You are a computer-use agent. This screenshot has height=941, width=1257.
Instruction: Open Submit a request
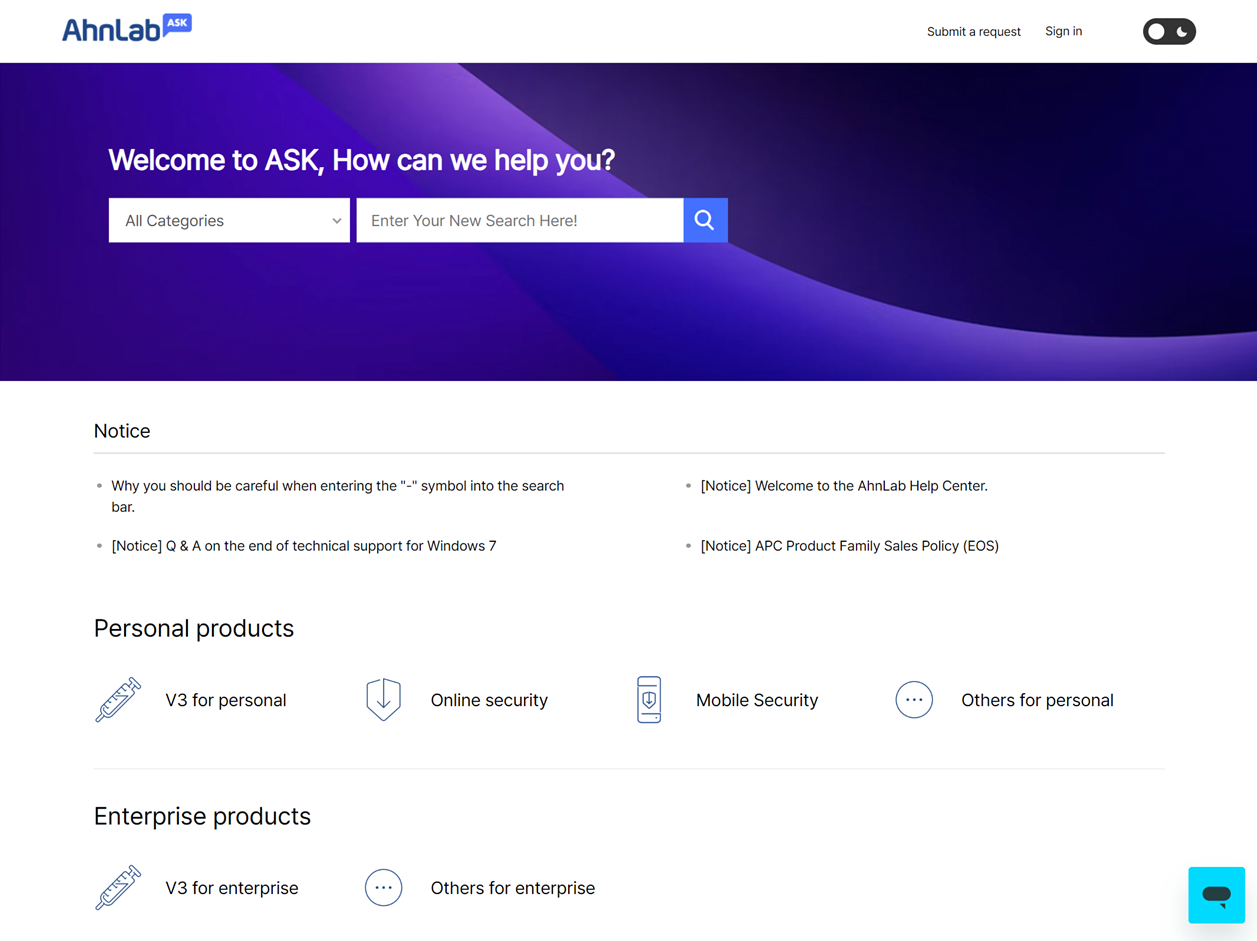974,32
